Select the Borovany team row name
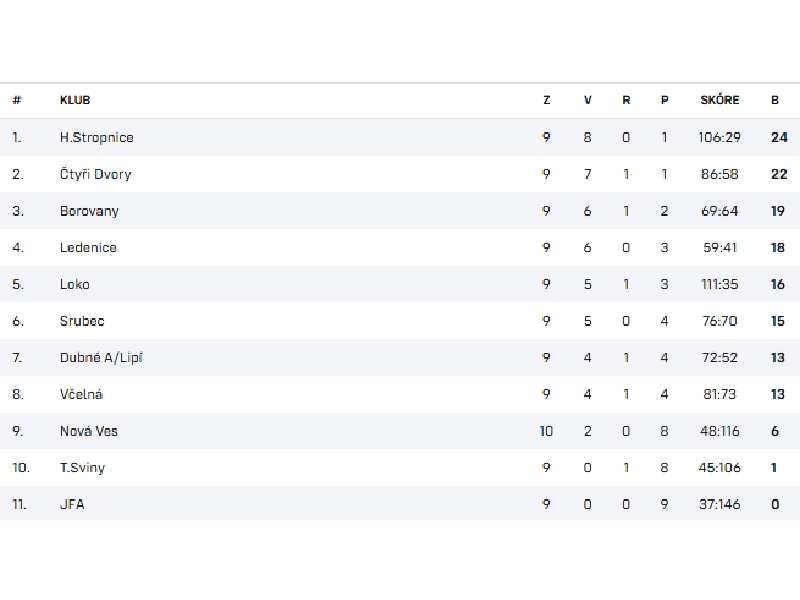Image resolution: width=800 pixels, height=600 pixels. coord(88,211)
